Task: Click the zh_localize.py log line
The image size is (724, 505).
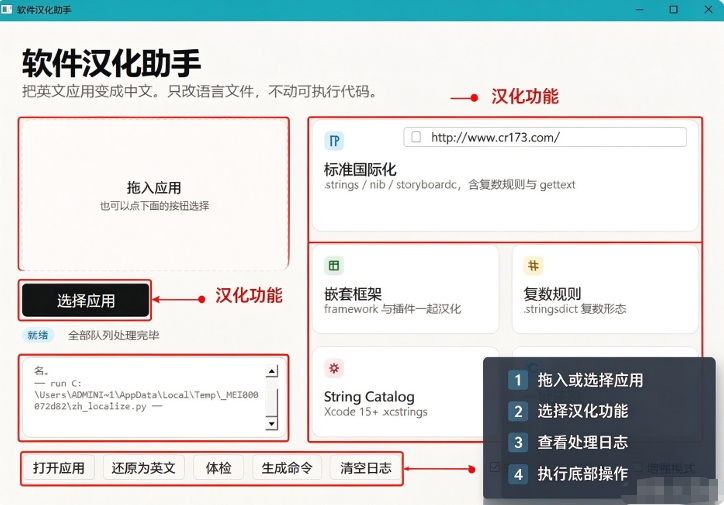Action: [98, 407]
